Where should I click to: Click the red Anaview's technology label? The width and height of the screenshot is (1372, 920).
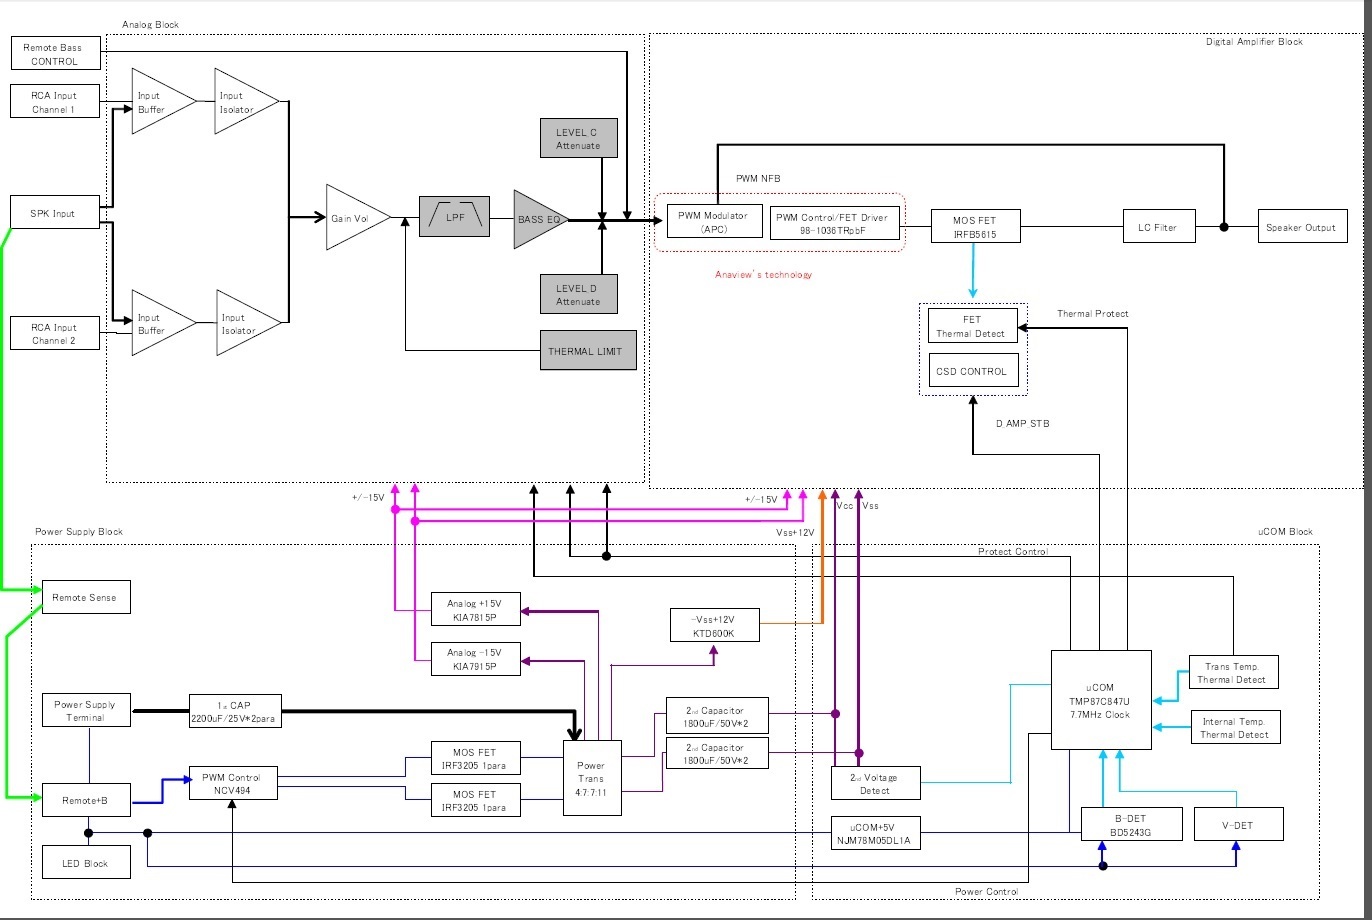click(x=763, y=274)
